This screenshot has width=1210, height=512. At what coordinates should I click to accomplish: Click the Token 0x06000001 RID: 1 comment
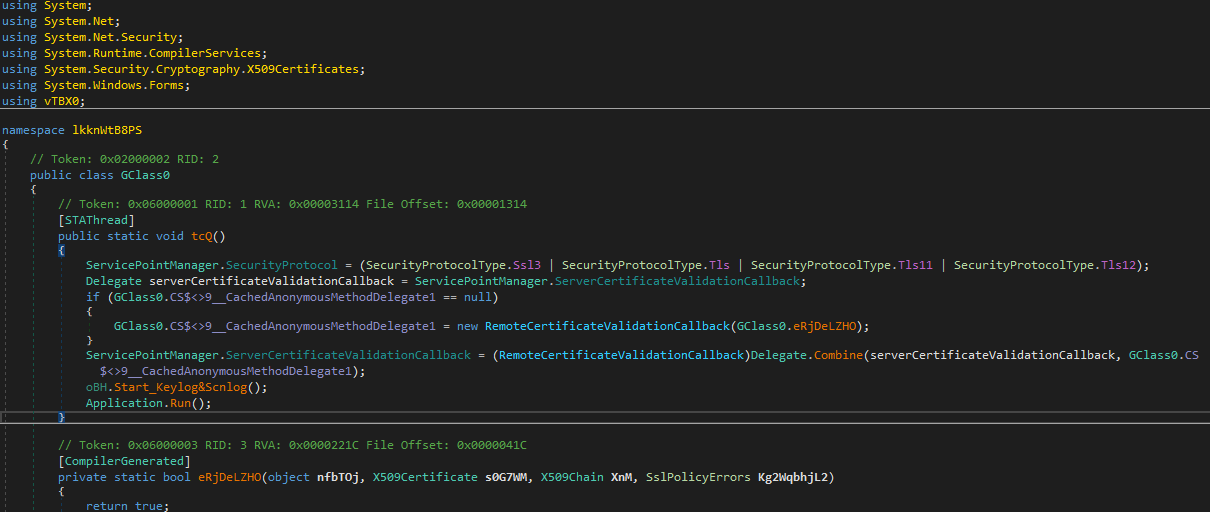(292, 204)
